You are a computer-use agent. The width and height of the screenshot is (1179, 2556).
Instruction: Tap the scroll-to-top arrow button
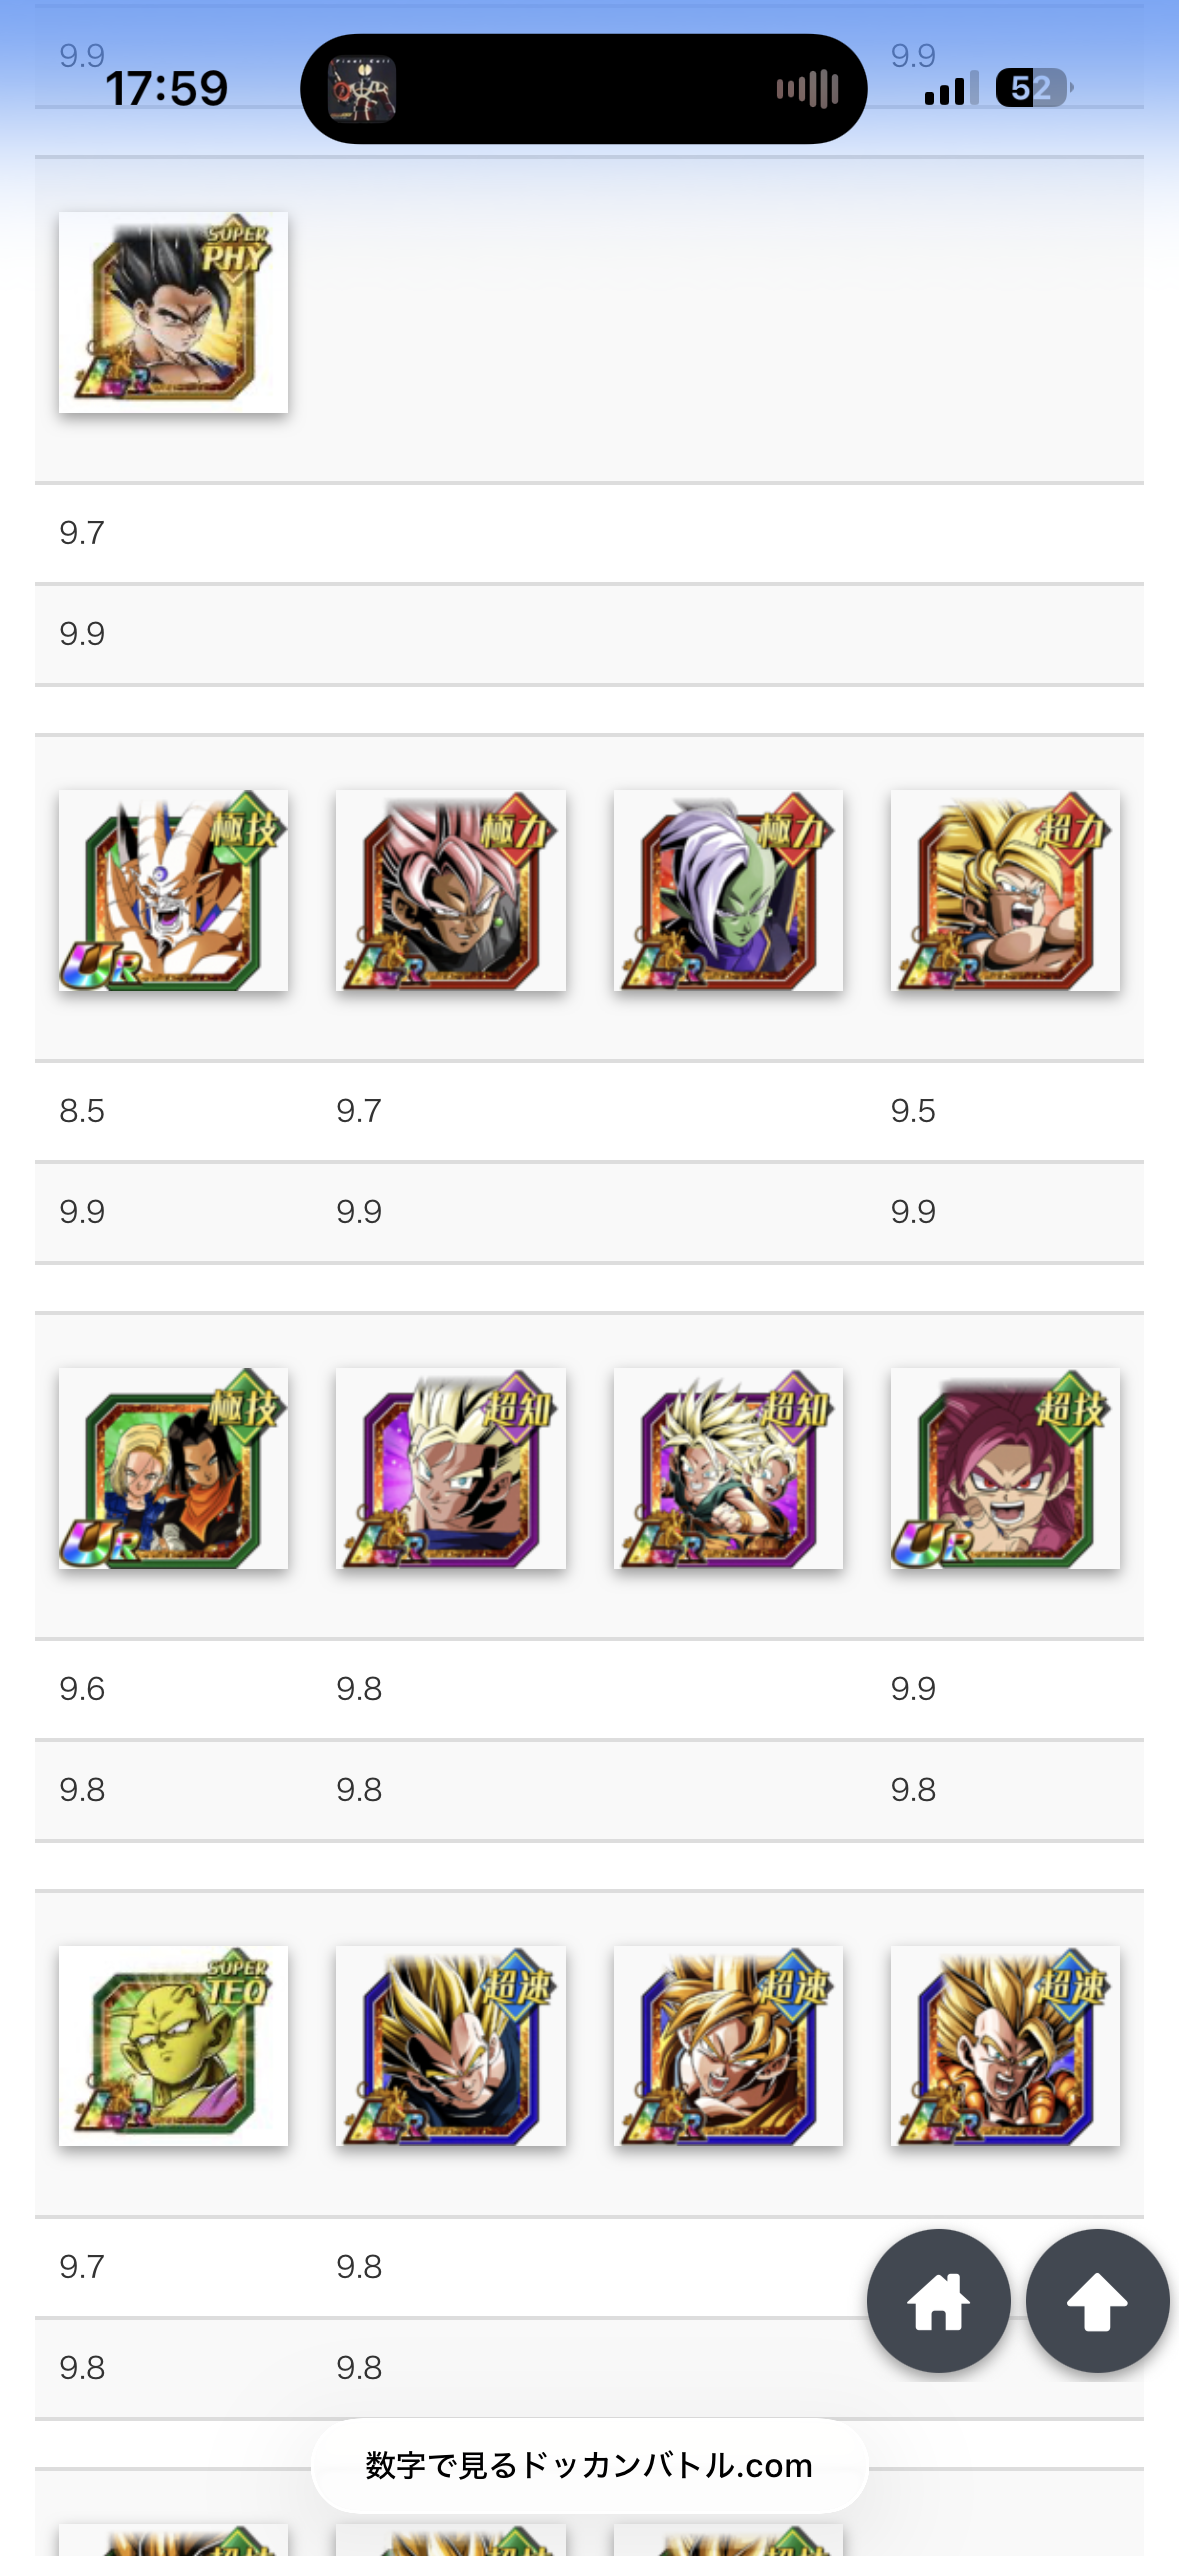click(x=1097, y=2301)
